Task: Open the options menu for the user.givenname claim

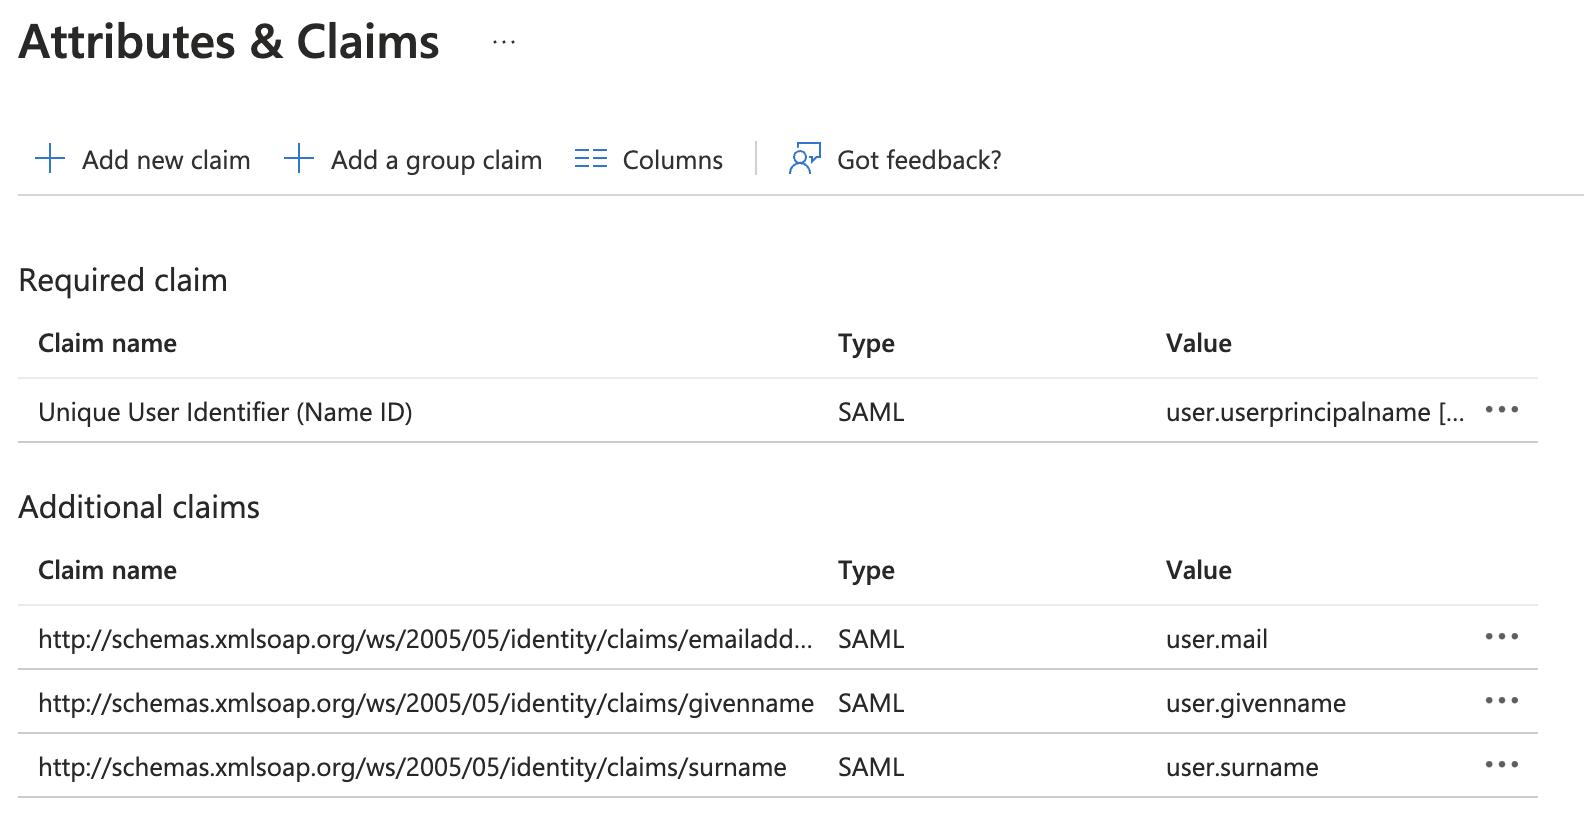Action: click(x=1502, y=701)
